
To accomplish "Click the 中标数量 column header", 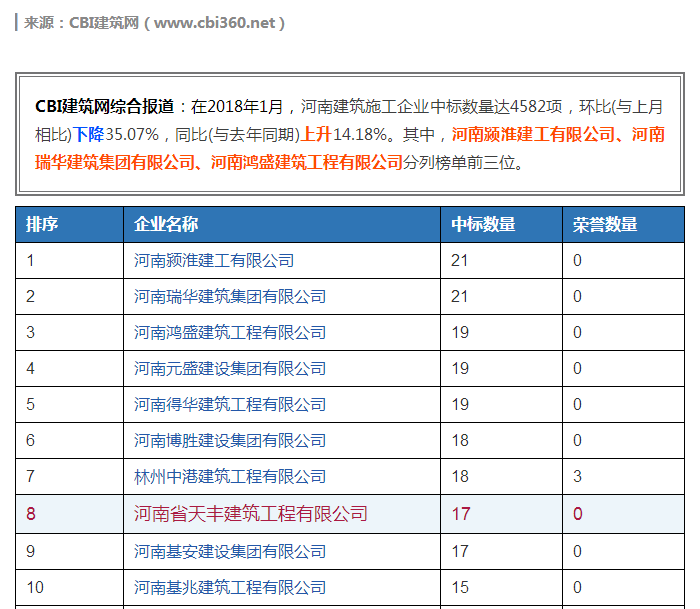I will pos(483,225).
